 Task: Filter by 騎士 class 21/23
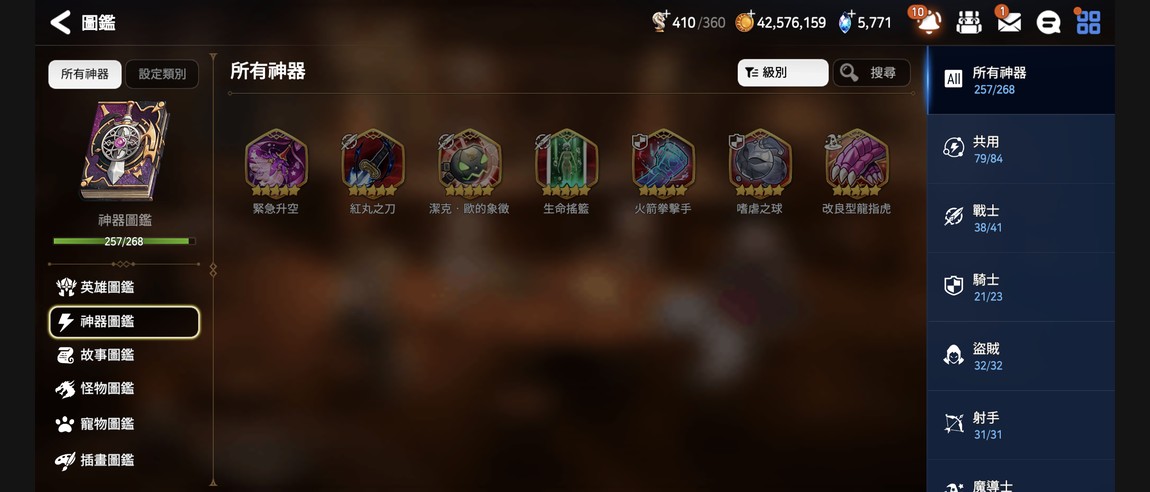(x=1021, y=287)
